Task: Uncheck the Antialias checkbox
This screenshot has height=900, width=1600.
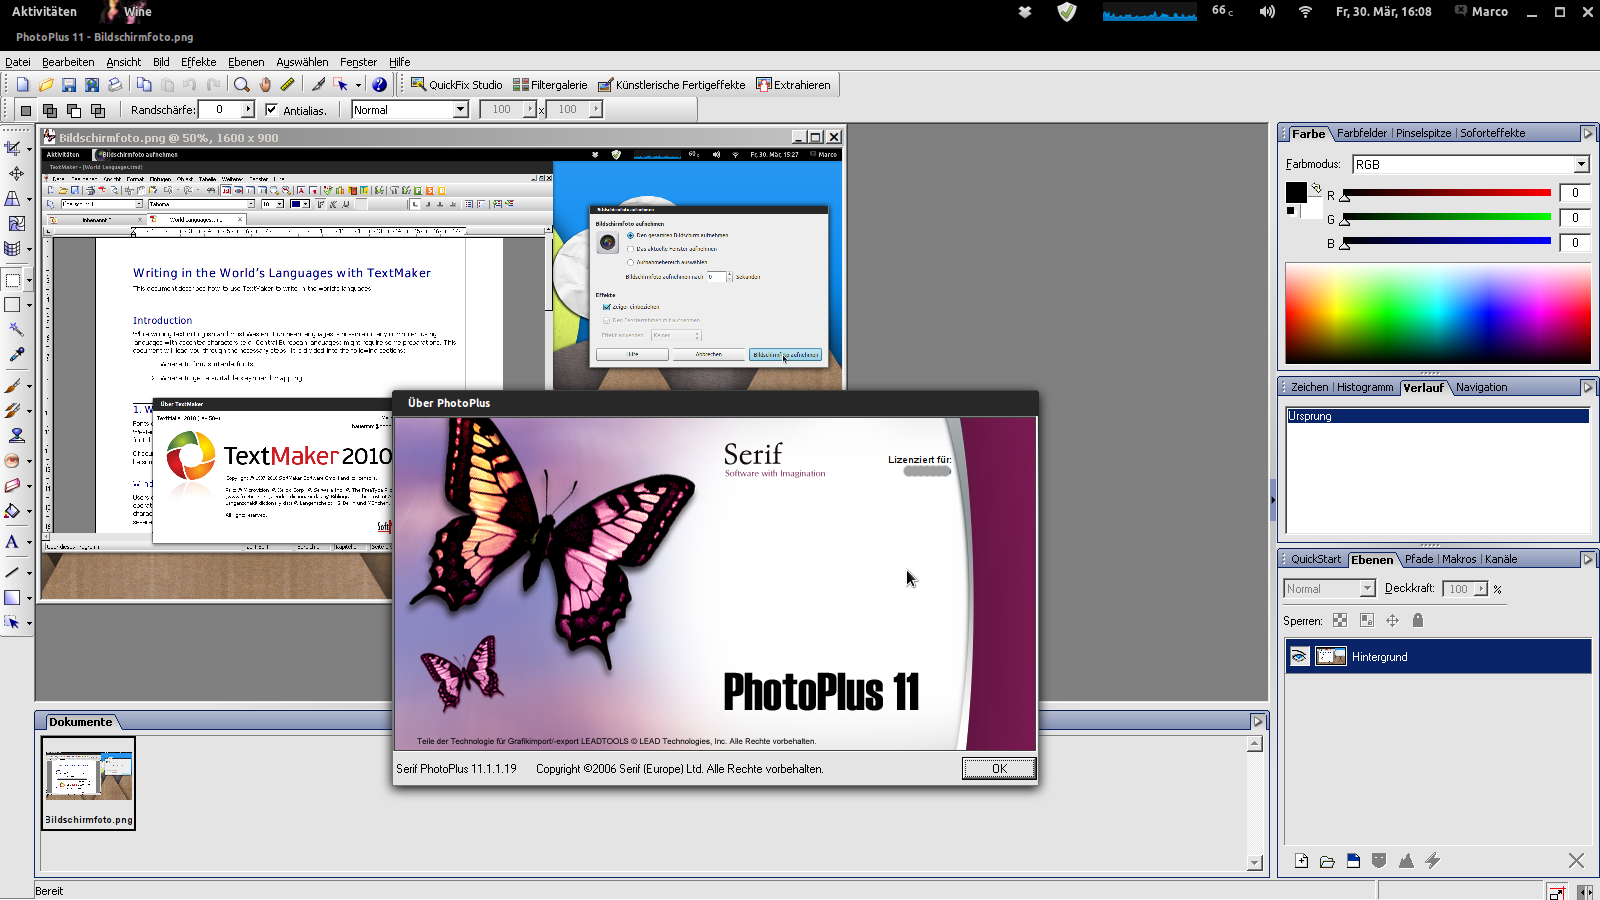Action: [x=271, y=110]
